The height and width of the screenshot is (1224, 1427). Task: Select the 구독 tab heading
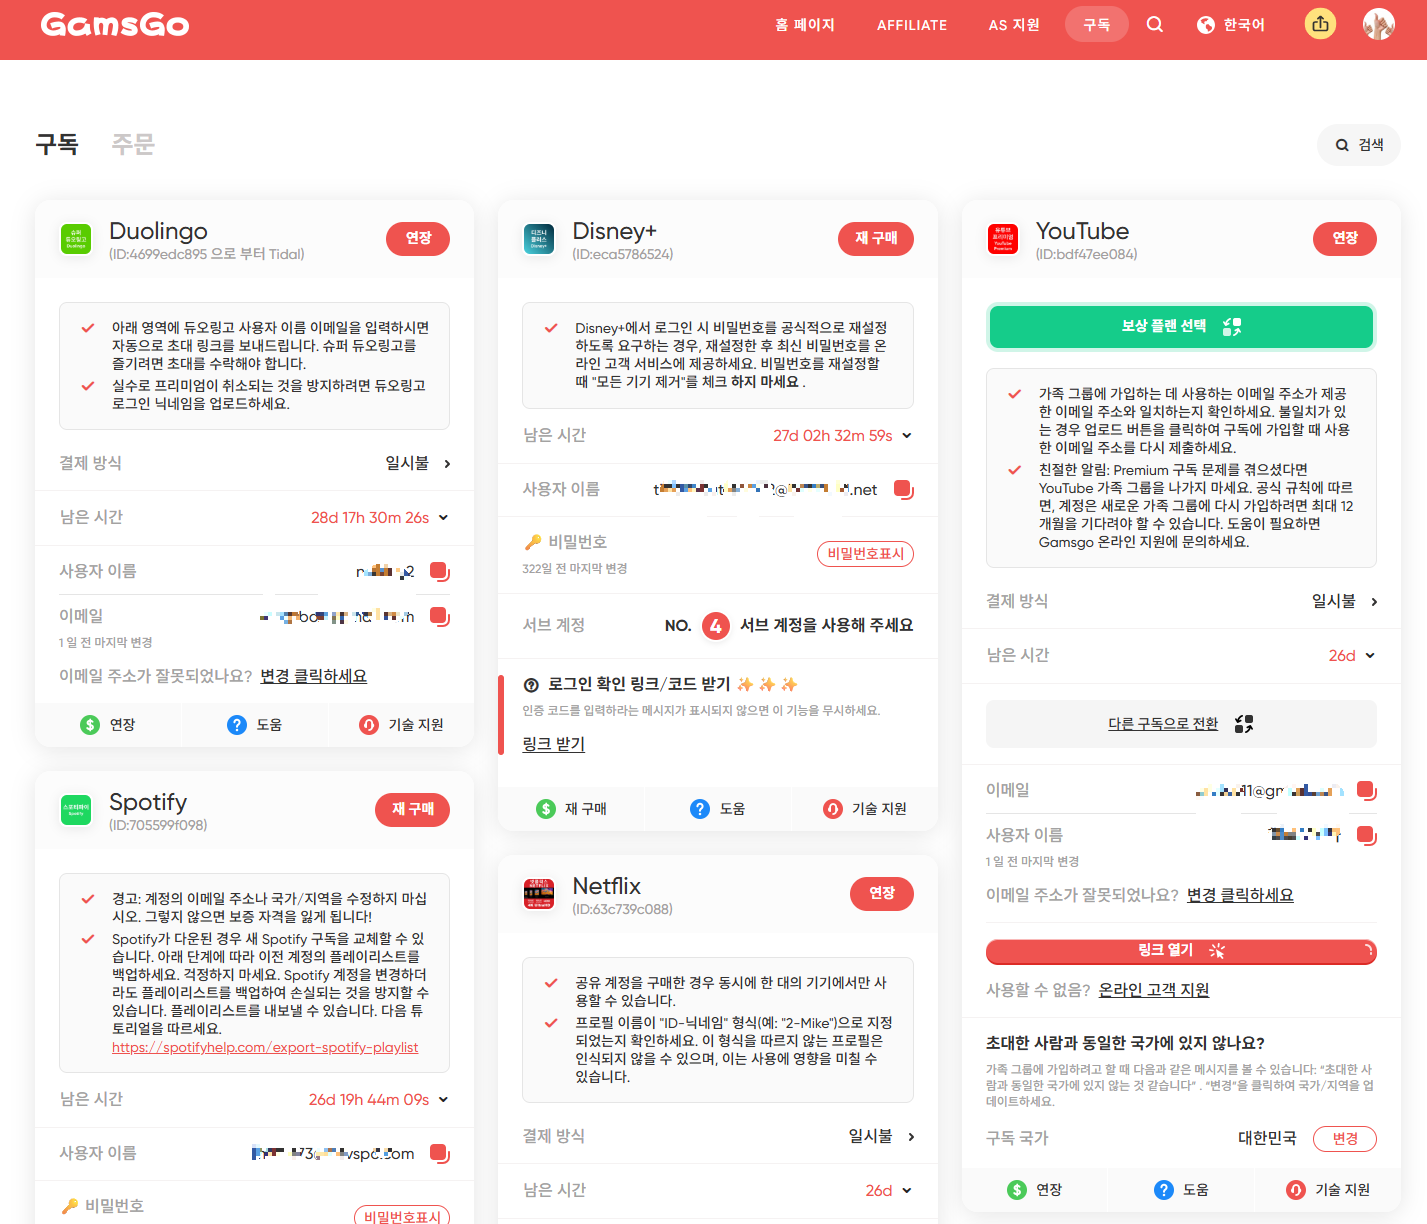(x=57, y=145)
